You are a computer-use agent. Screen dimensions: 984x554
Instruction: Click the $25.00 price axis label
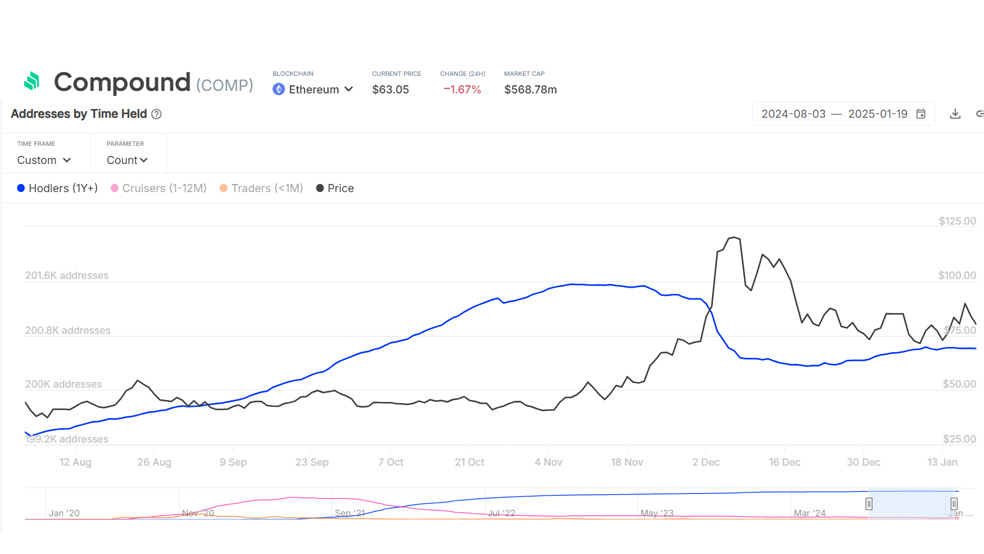tap(960, 439)
